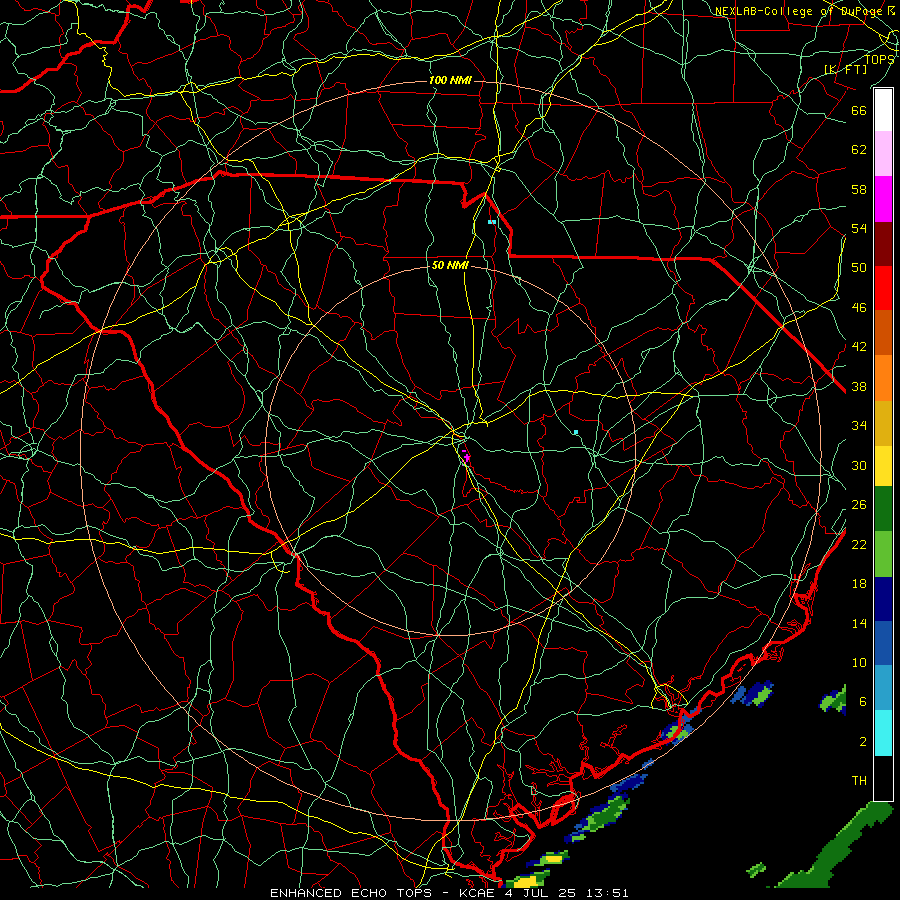
Task: Select the cyan swatch in the legend
Action: tap(883, 733)
